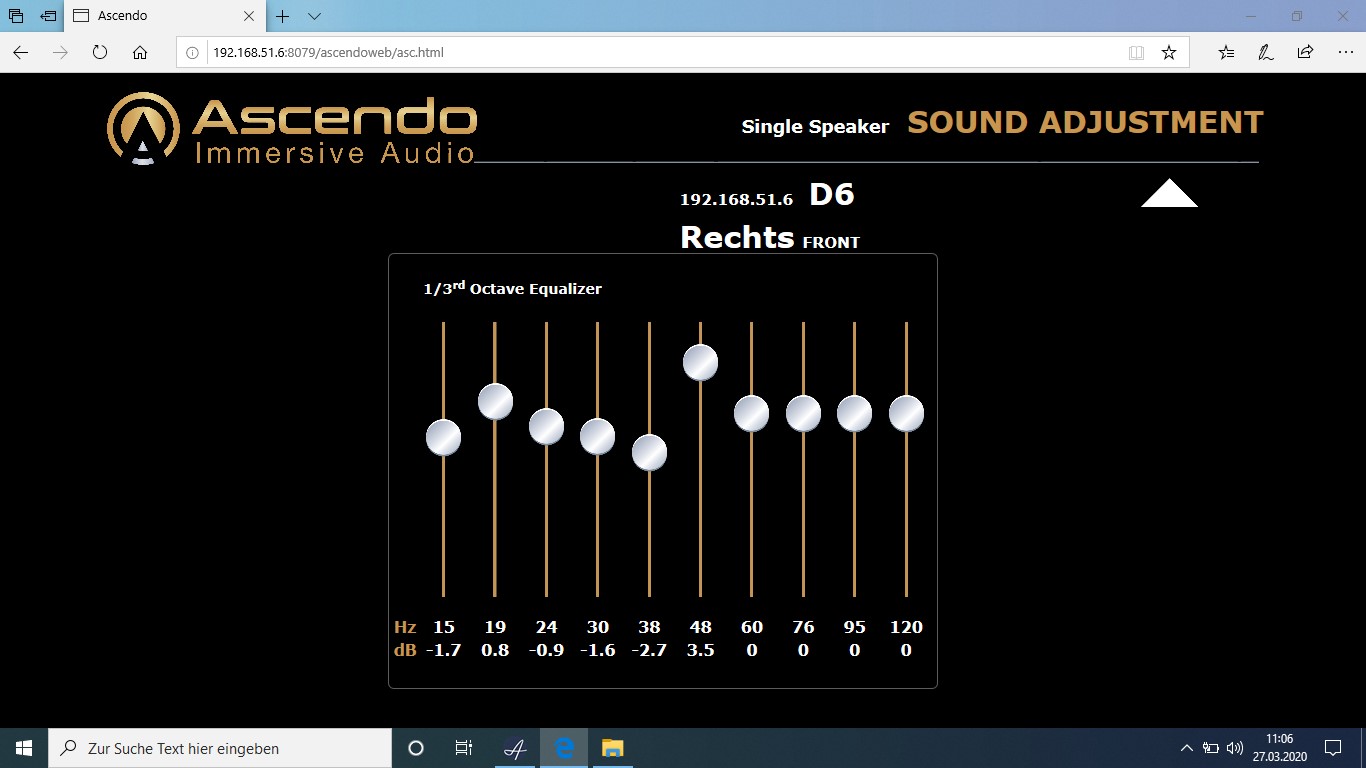This screenshot has height=768, width=1366.
Task: Click the 120 Hz frequency label
Action: click(x=906, y=627)
